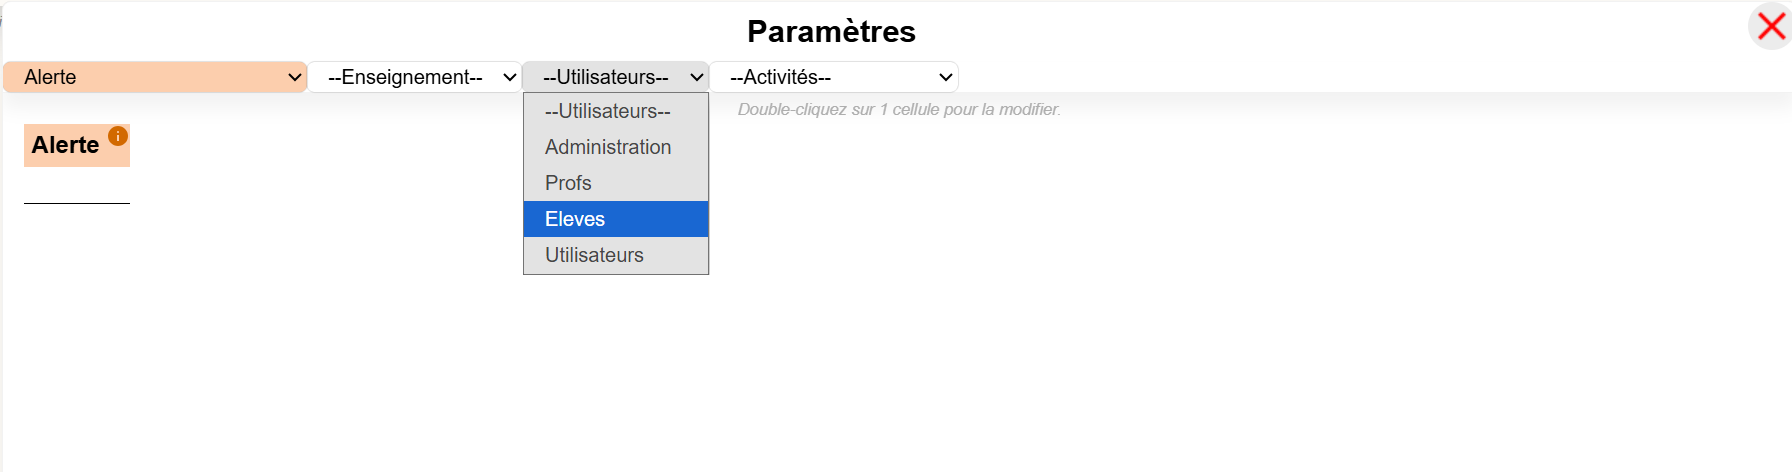This screenshot has height=472, width=1792.
Task: Click the Double-cliquez hint text
Action: point(899,109)
